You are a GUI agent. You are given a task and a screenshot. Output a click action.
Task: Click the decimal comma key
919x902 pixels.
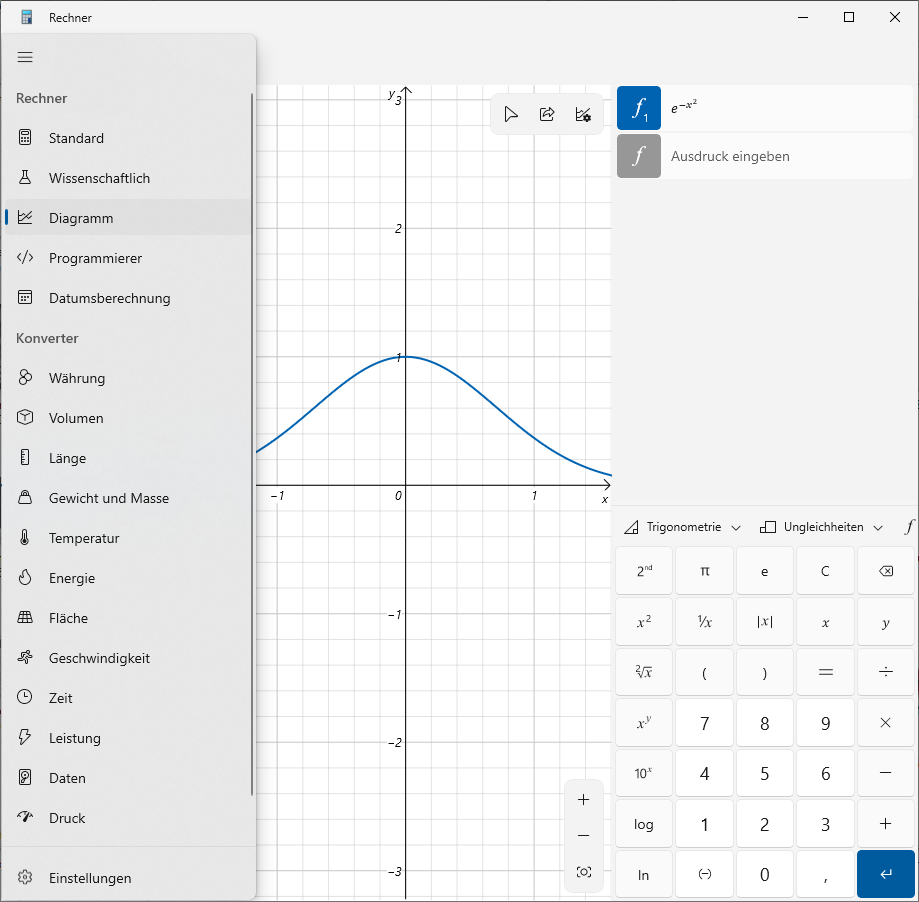tap(825, 875)
